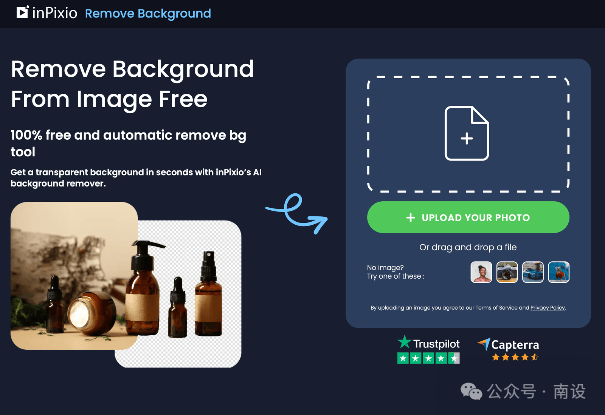Open the Terms of Service link
Image resolution: width=605 pixels, height=415 pixels.
[497, 308]
